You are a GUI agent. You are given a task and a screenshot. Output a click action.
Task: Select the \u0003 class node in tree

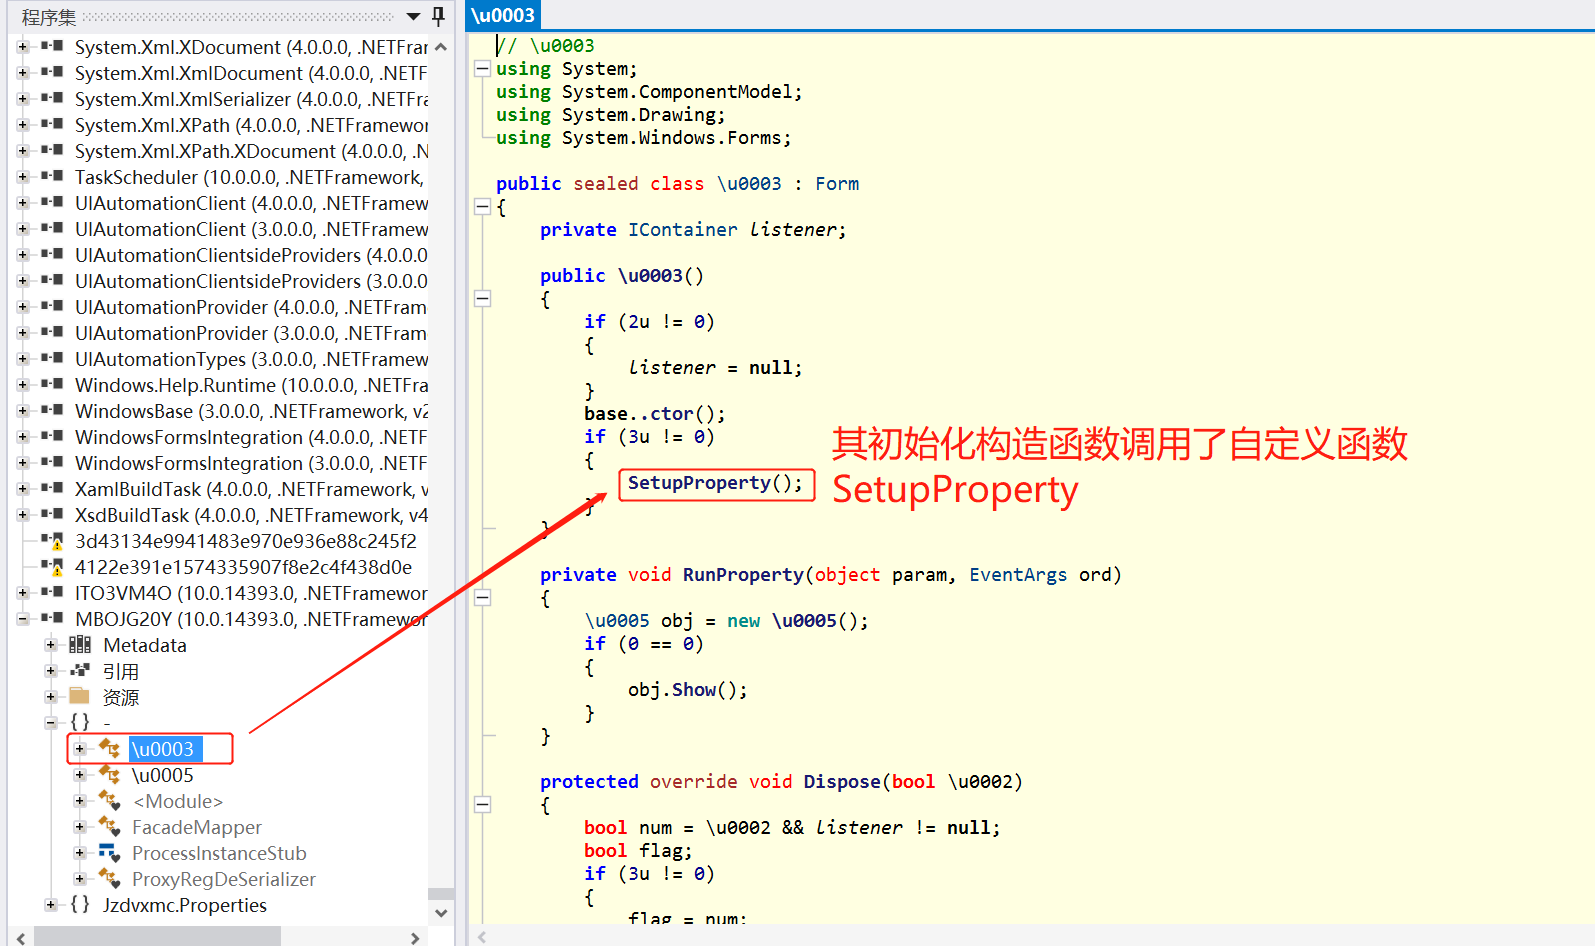tap(165, 749)
